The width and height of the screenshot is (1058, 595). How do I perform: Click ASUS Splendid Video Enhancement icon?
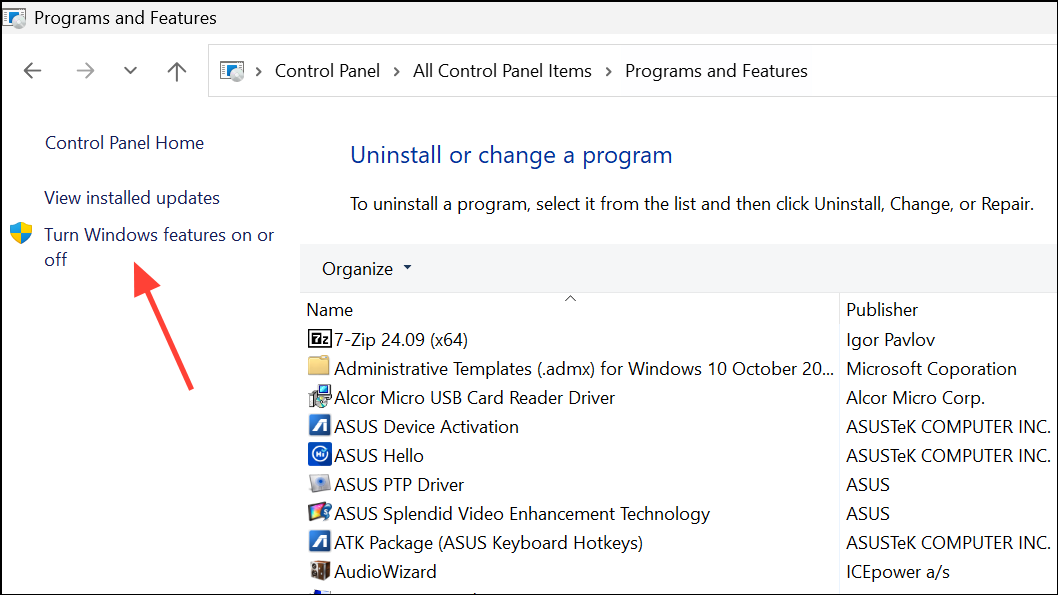(319, 514)
